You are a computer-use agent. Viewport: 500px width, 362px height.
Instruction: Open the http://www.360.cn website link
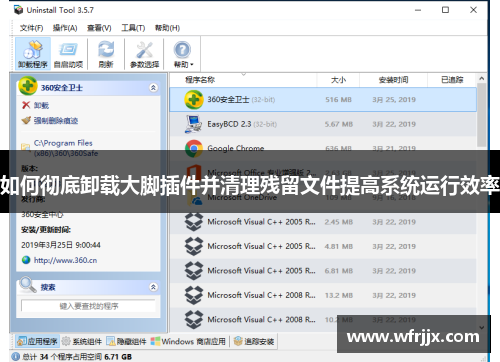65,260
